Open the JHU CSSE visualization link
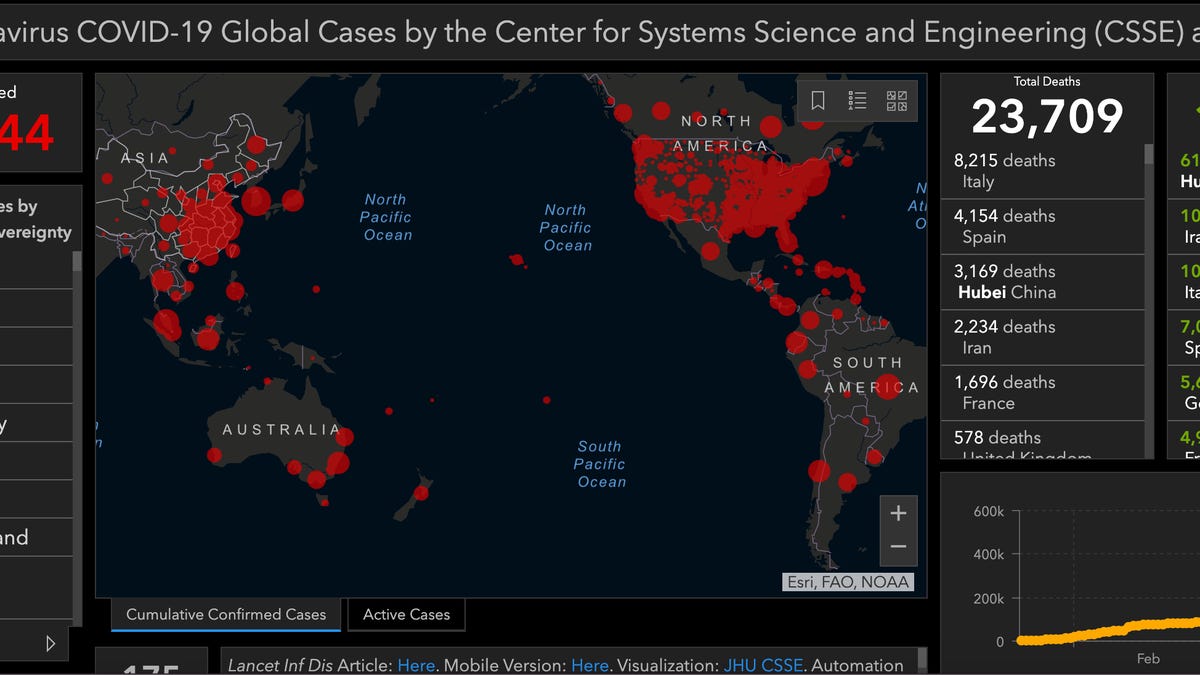 click(764, 665)
